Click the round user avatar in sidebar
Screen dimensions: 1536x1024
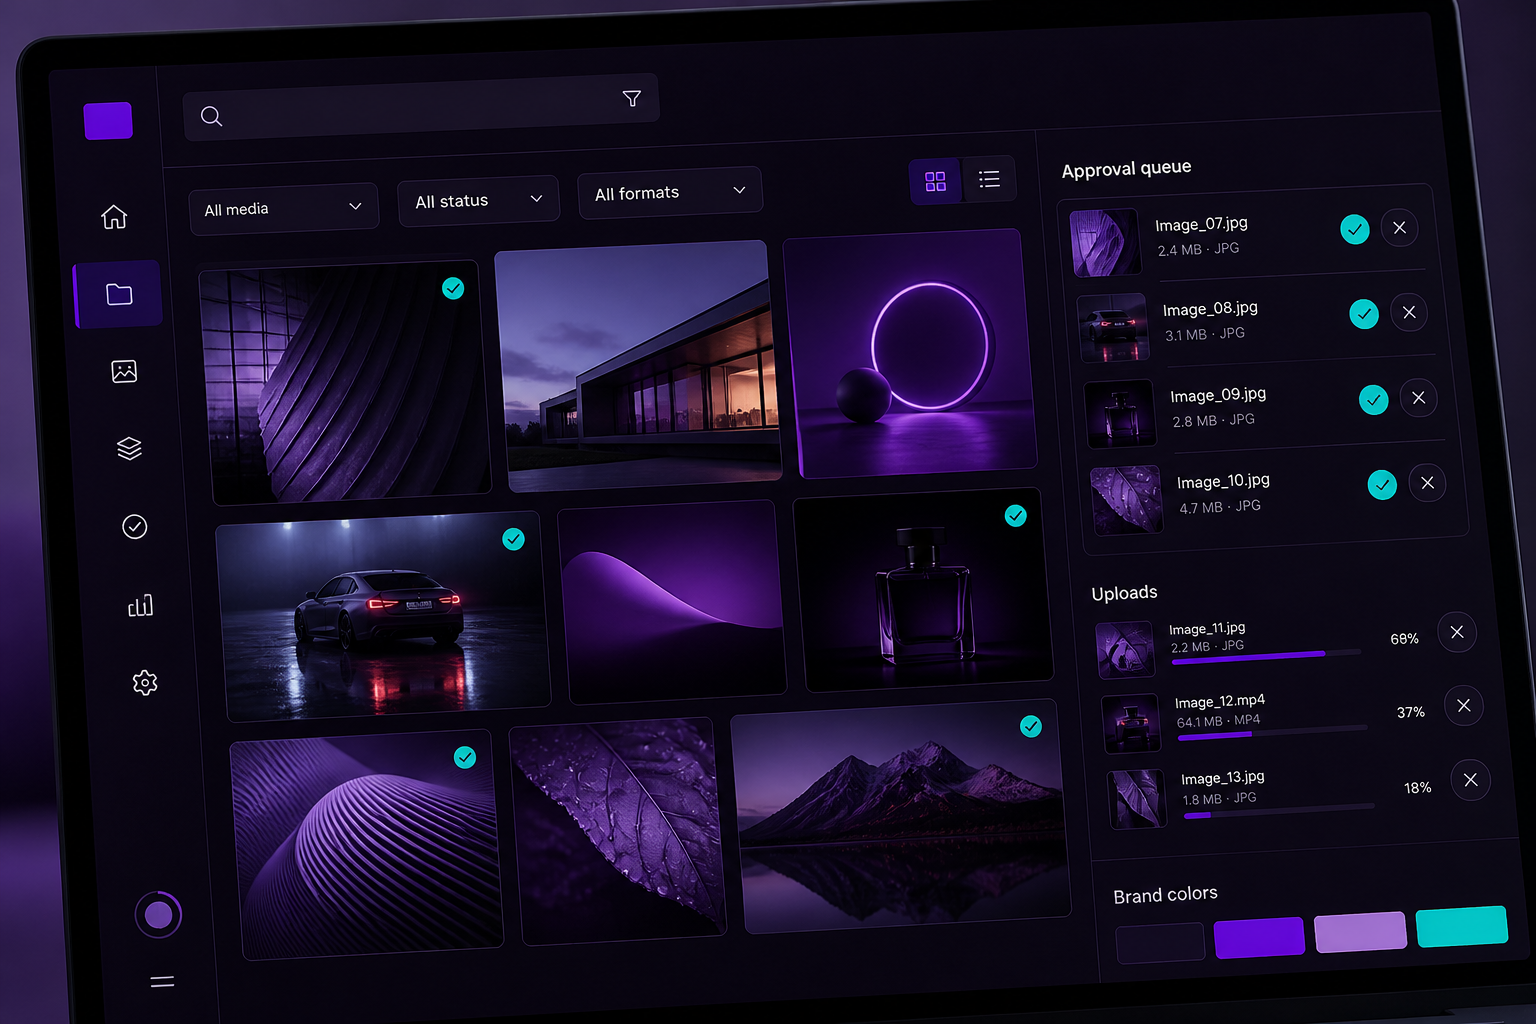pyautogui.click(x=158, y=914)
